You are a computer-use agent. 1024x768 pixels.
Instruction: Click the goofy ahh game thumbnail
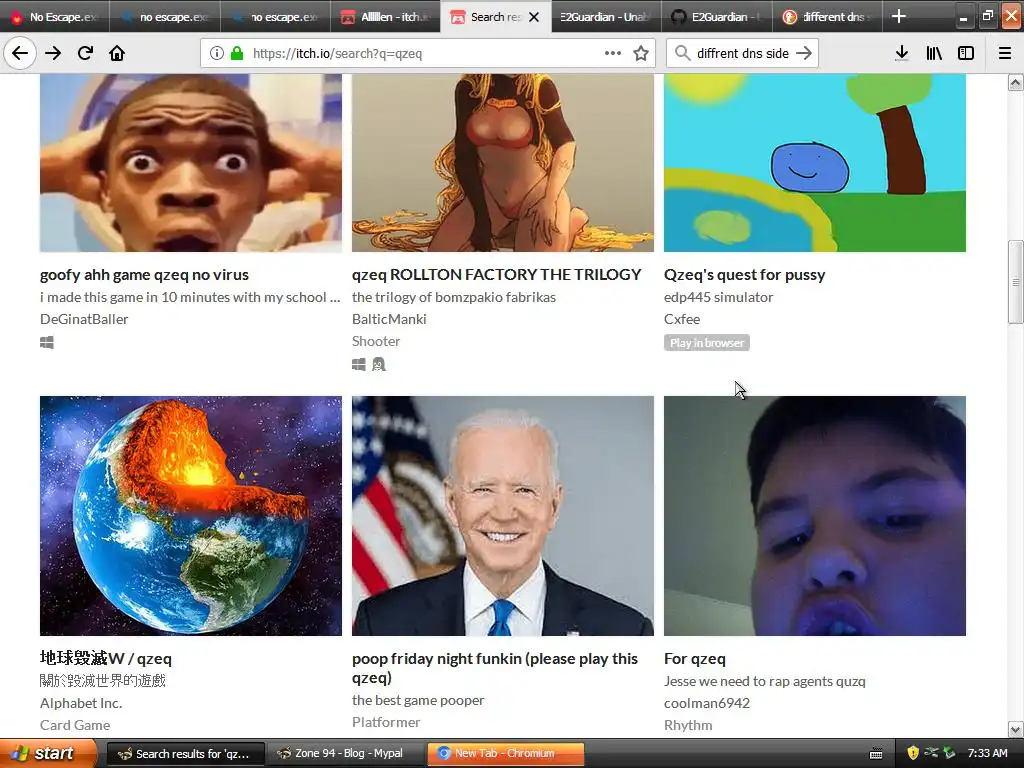coord(191,163)
